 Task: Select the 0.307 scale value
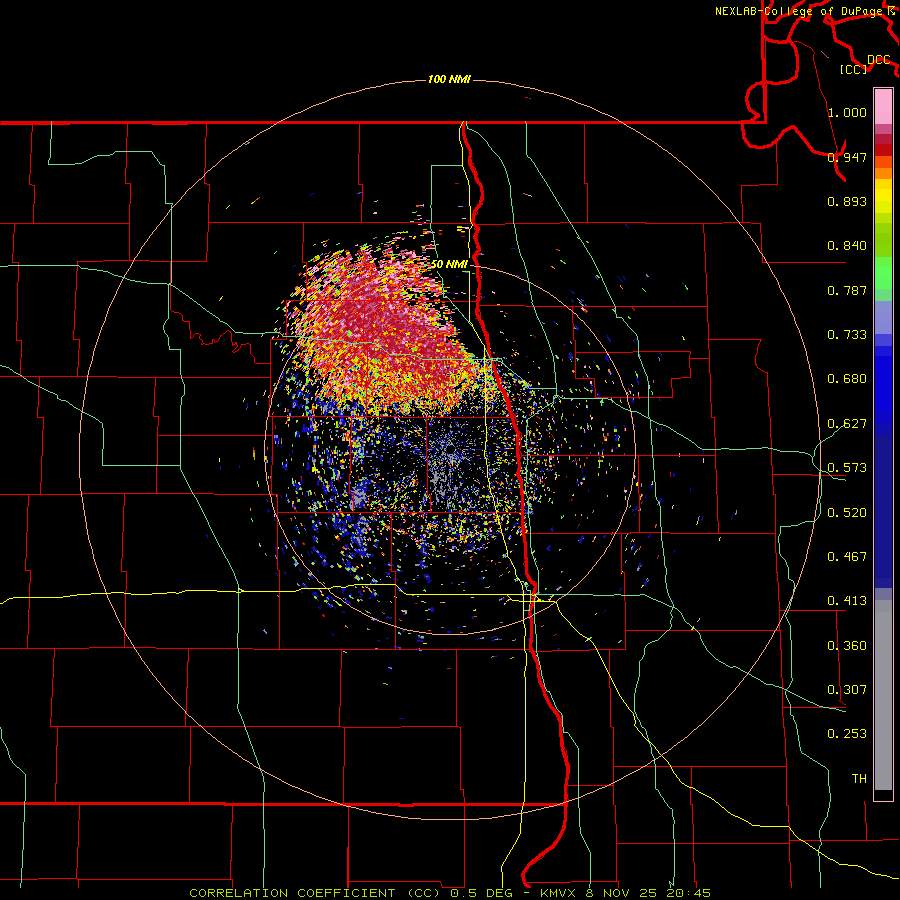[x=847, y=690]
